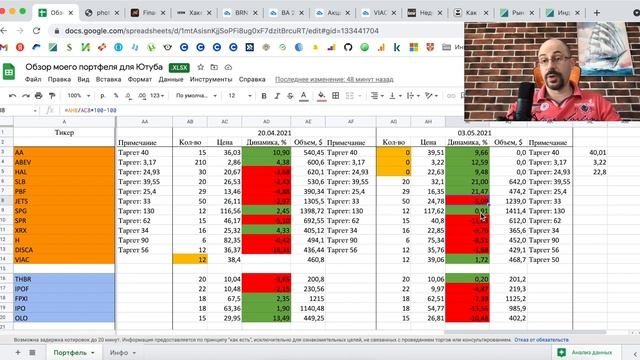Select the JETS ticker cell
Screen dimensions: 640x360
pos(64,201)
